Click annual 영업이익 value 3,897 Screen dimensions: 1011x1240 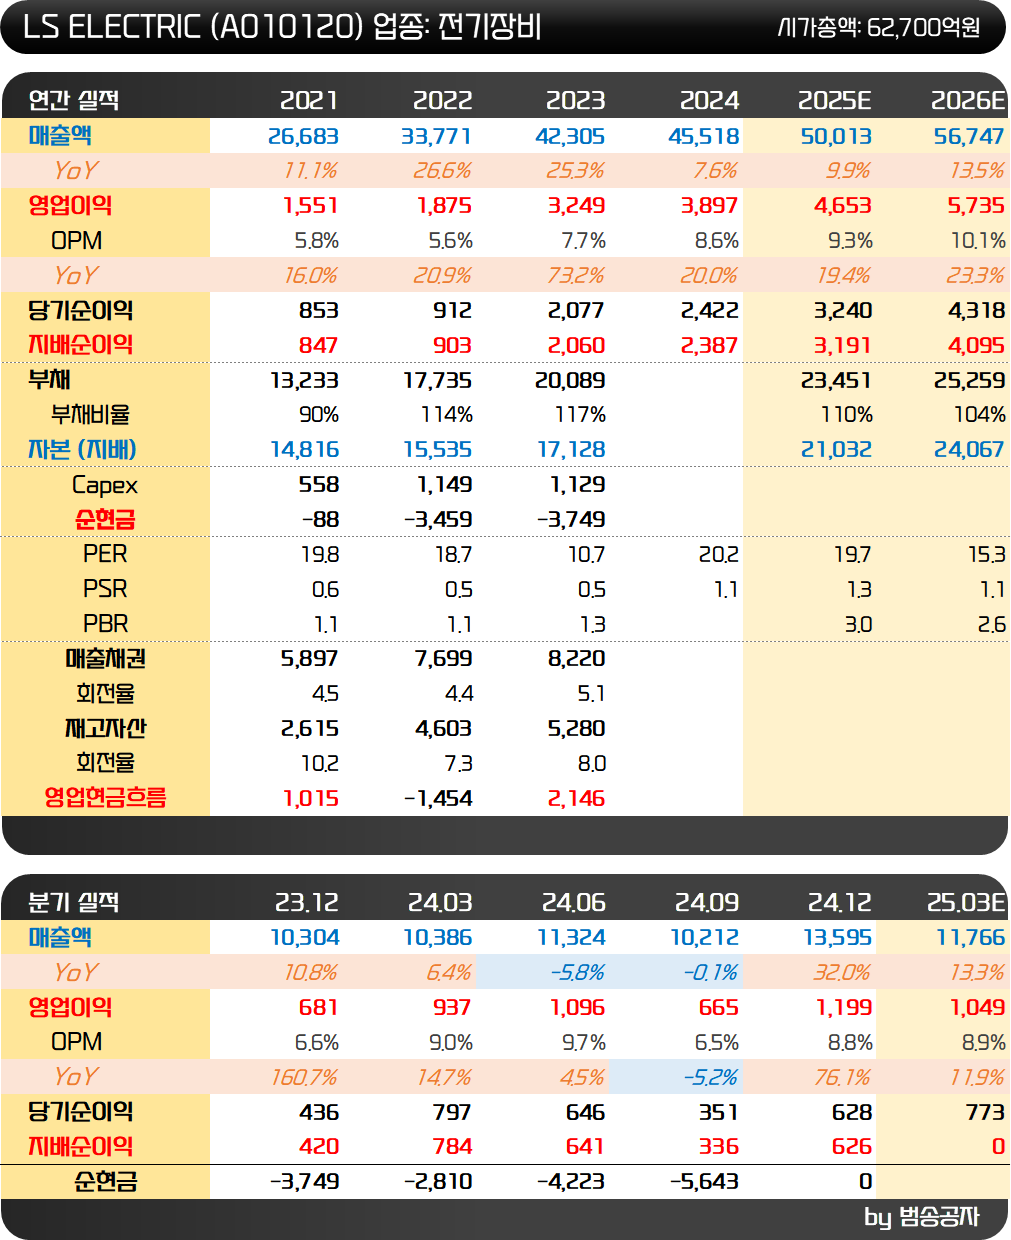coord(709,206)
